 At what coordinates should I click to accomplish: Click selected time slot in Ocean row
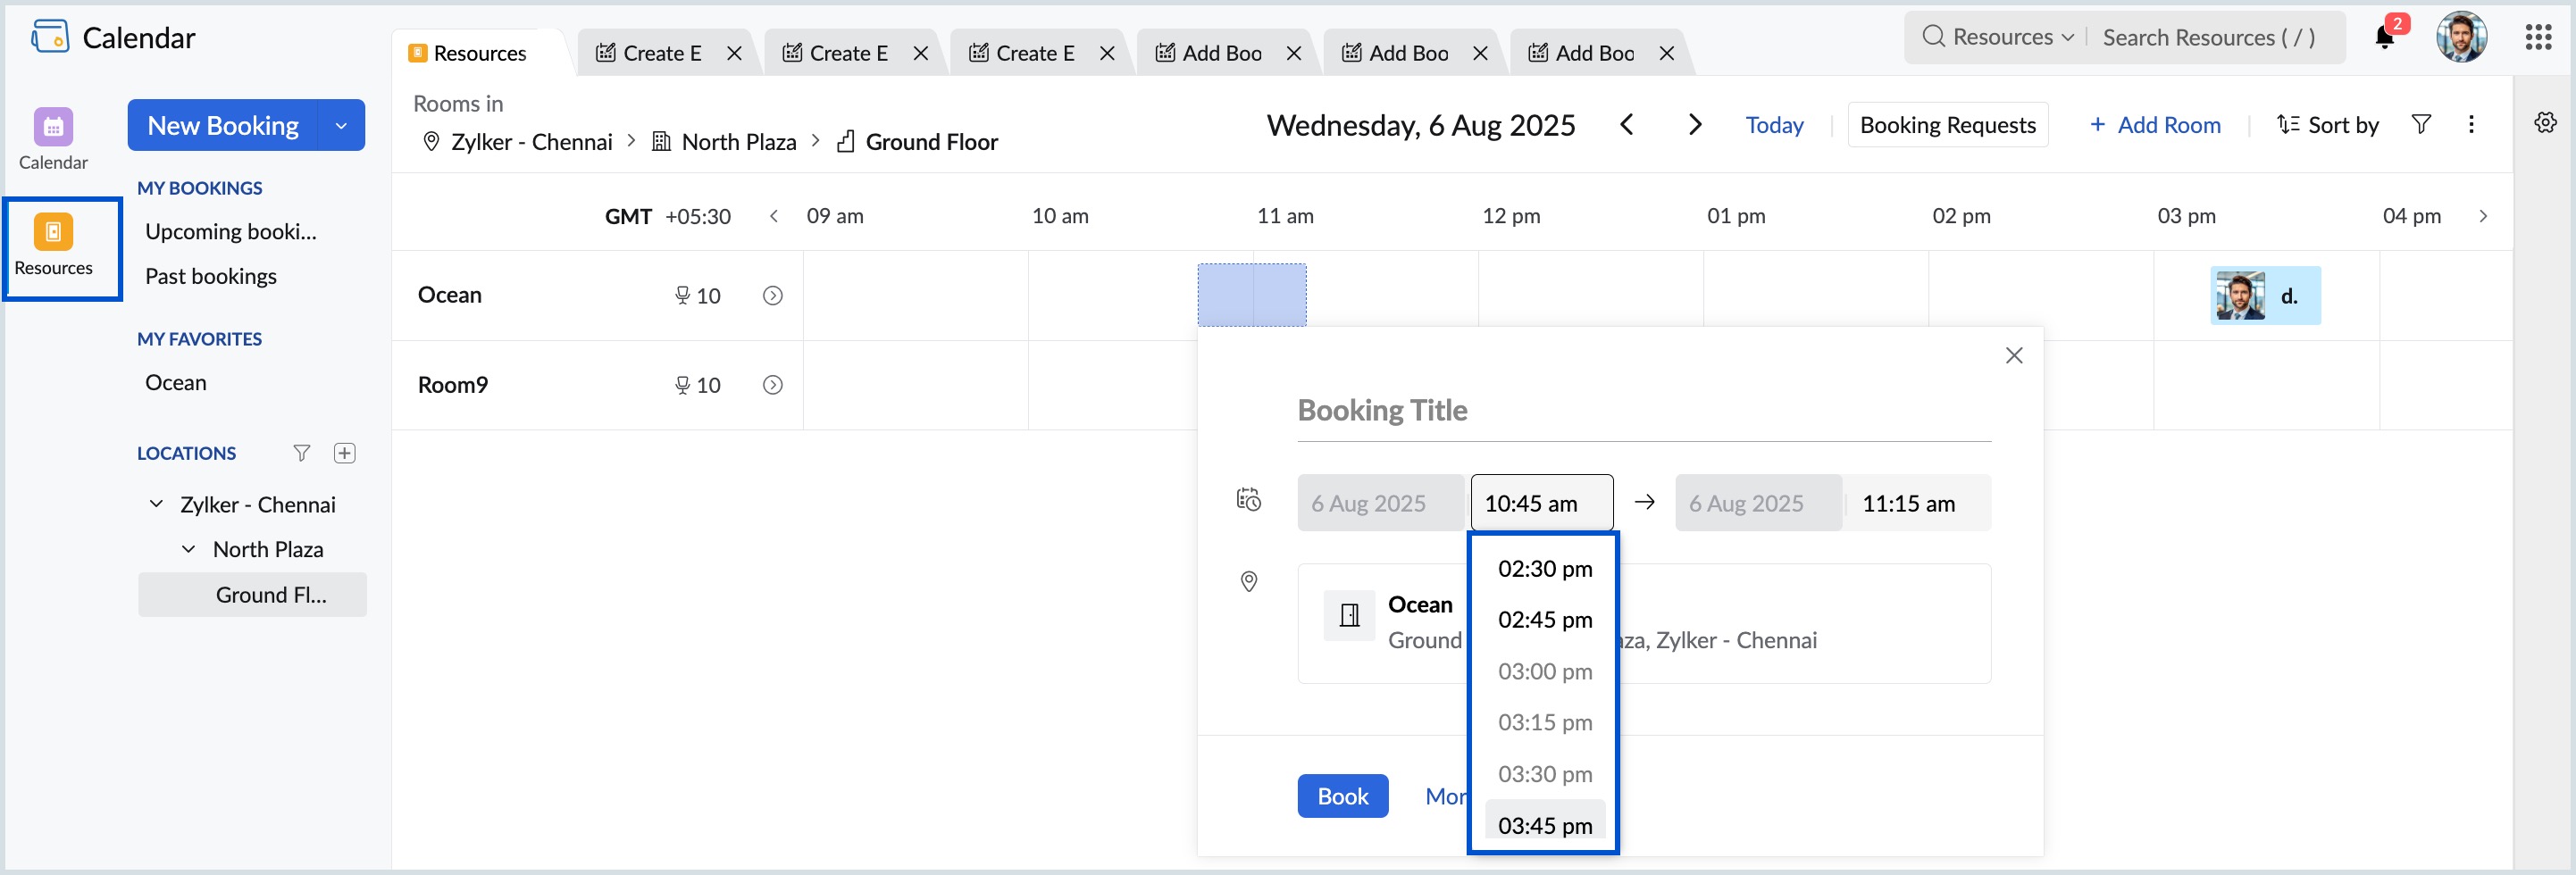[1252, 295]
